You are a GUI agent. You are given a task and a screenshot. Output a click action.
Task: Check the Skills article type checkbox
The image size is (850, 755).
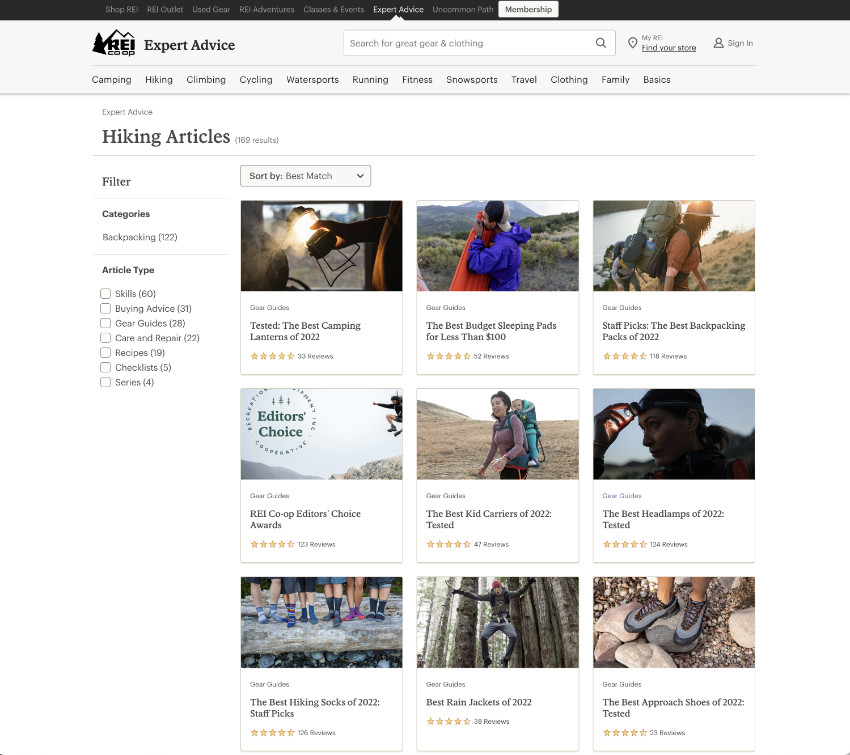click(x=106, y=294)
